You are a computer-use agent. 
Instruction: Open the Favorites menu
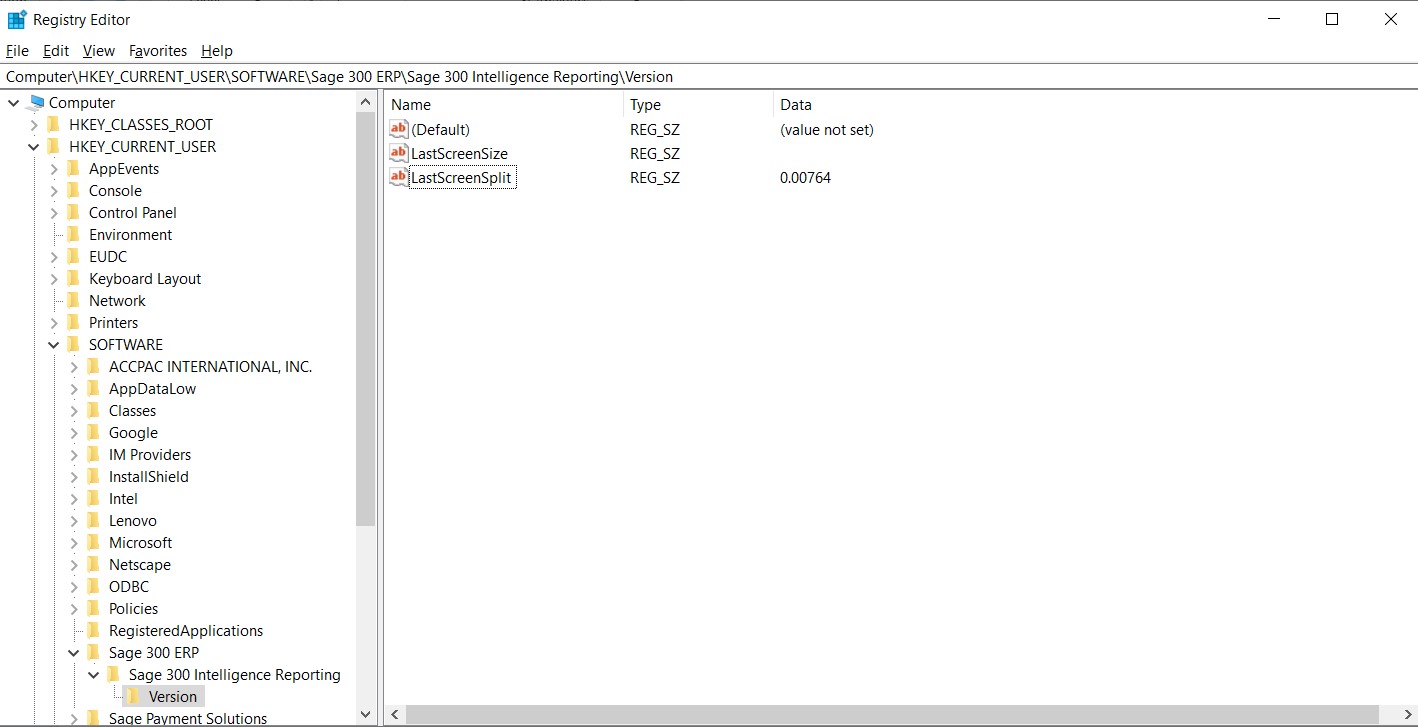coord(158,51)
